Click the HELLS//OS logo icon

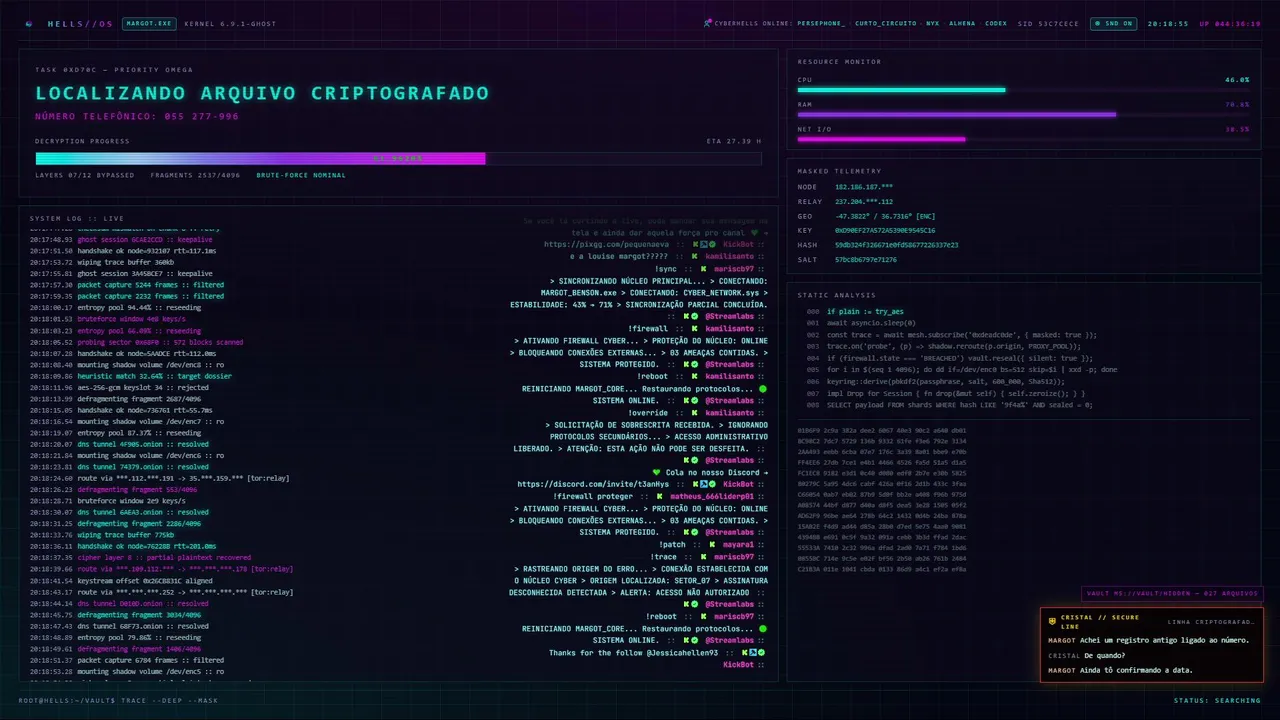pos(28,23)
